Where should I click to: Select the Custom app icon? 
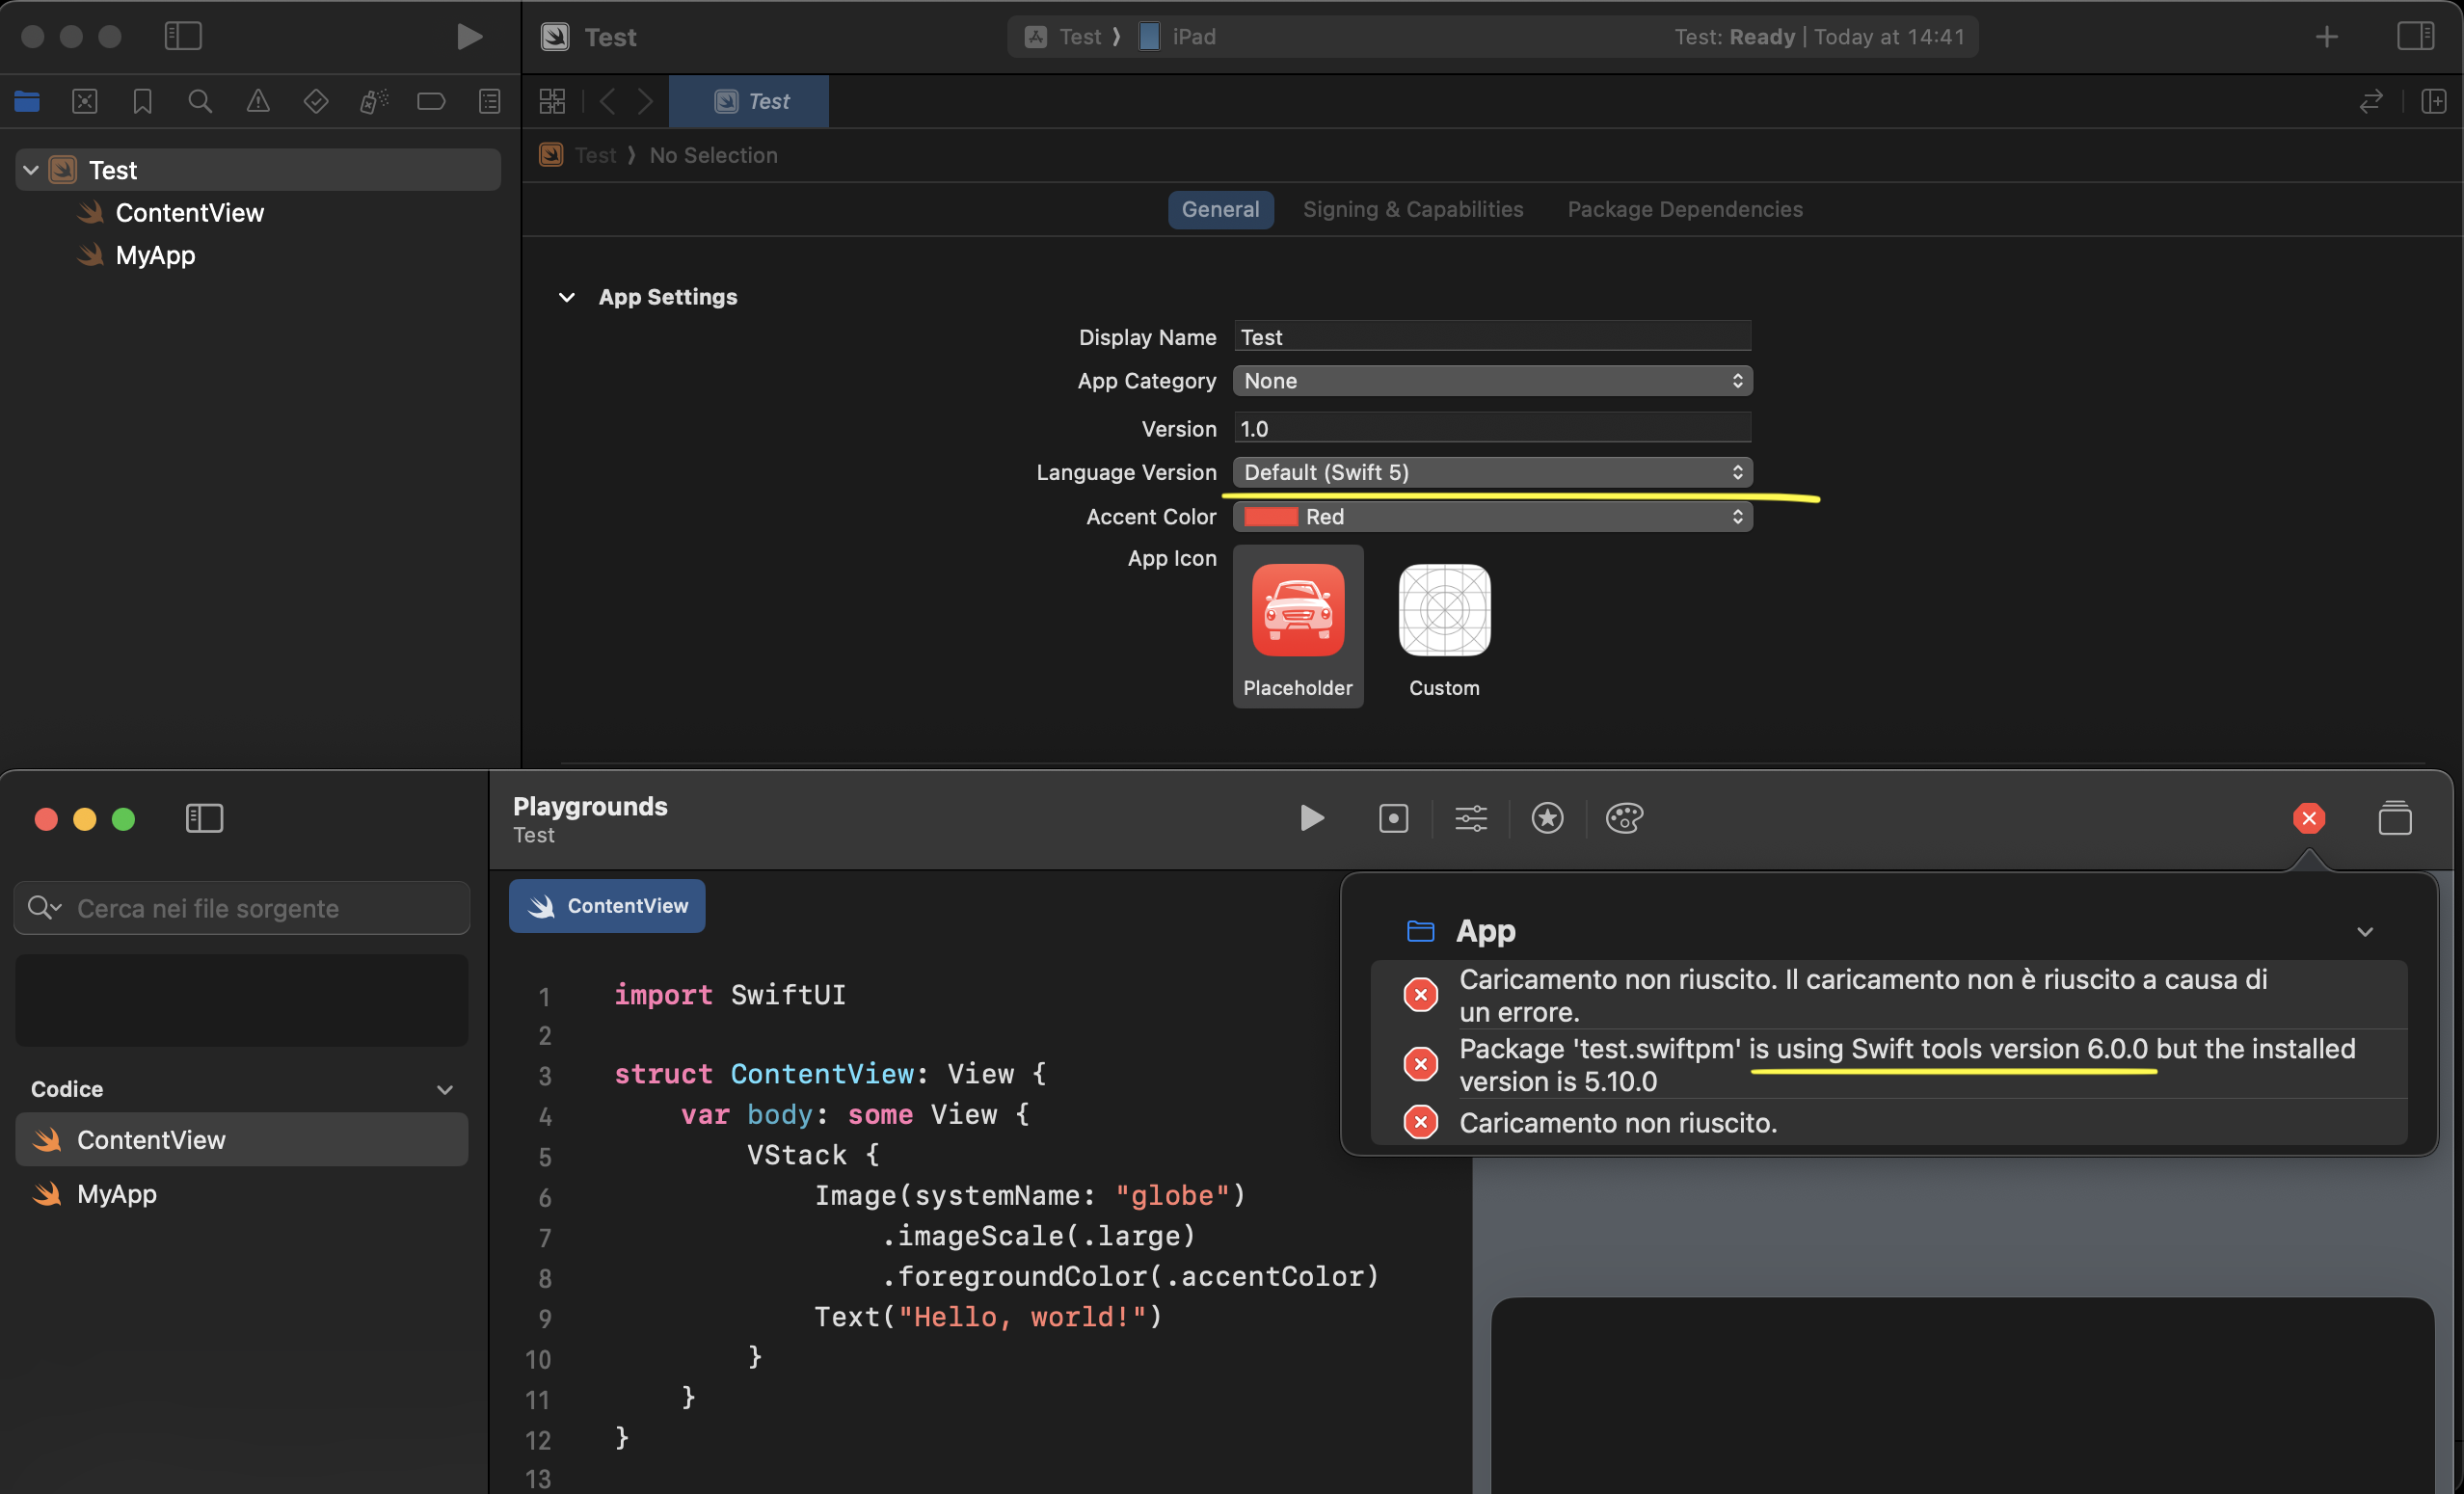point(1444,626)
